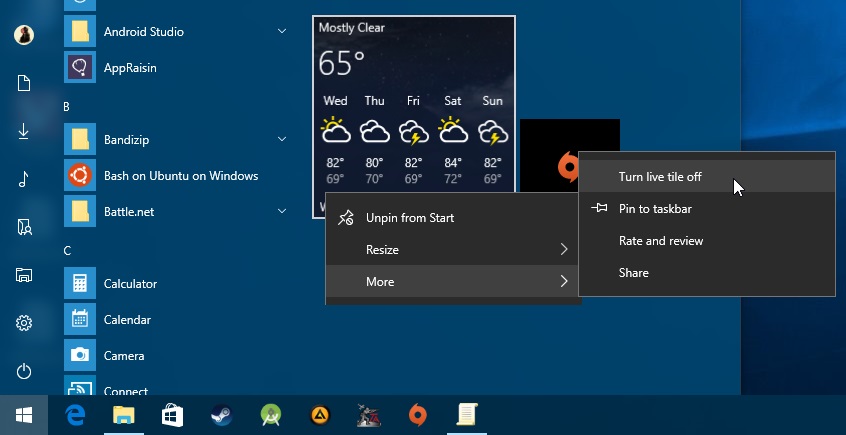Click Bandizip folder label
Screen dimensions: 846x435
[x=126, y=140]
